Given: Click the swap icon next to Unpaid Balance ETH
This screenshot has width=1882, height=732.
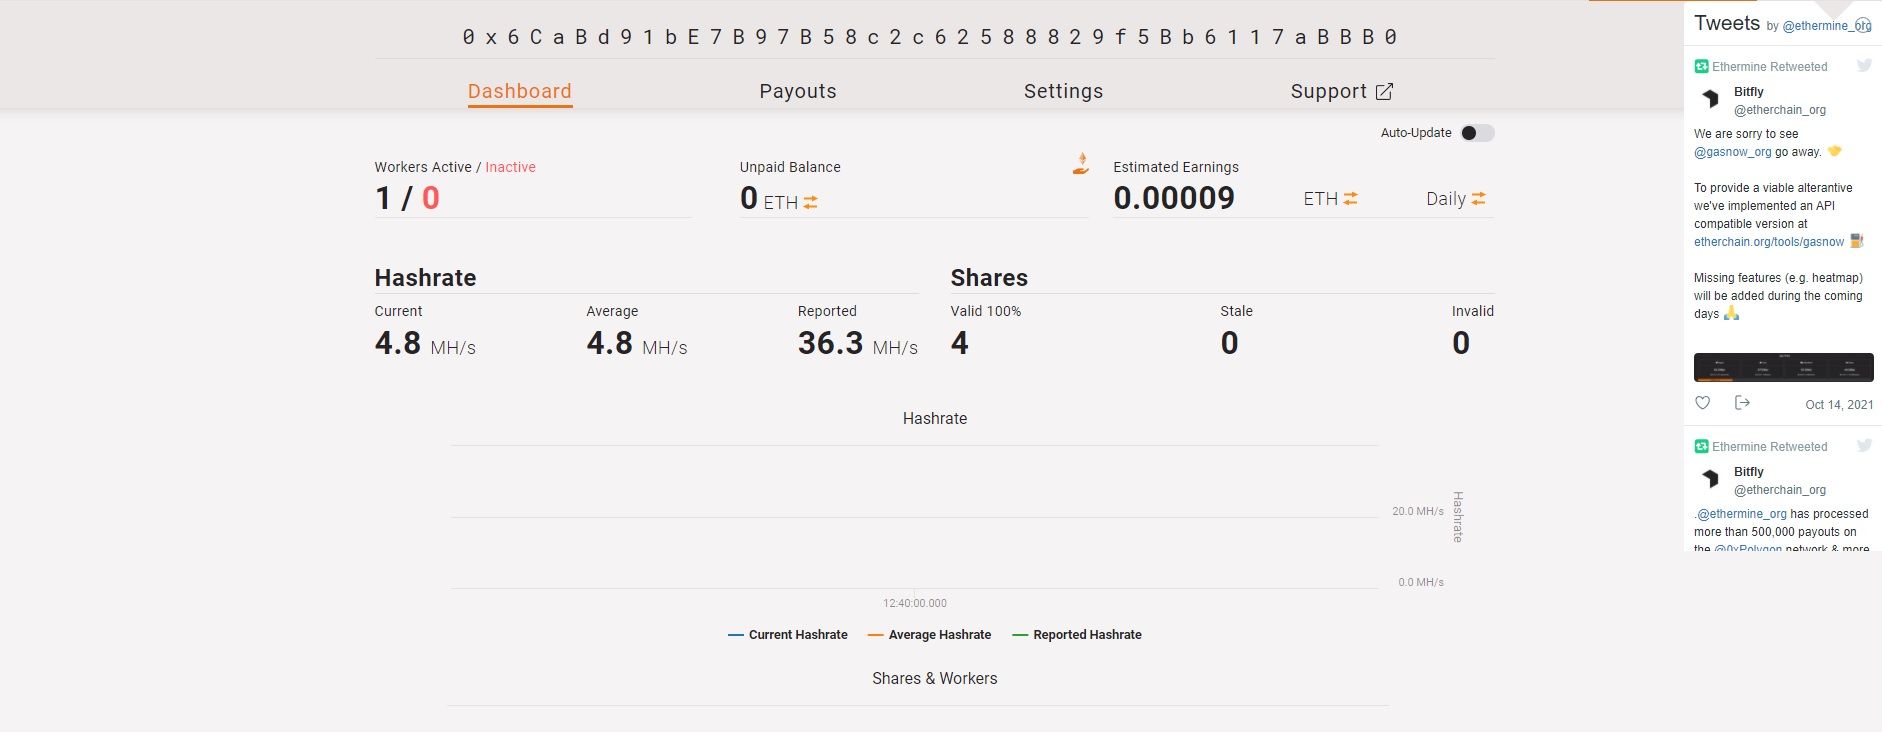Looking at the screenshot, I should (810, 203).
